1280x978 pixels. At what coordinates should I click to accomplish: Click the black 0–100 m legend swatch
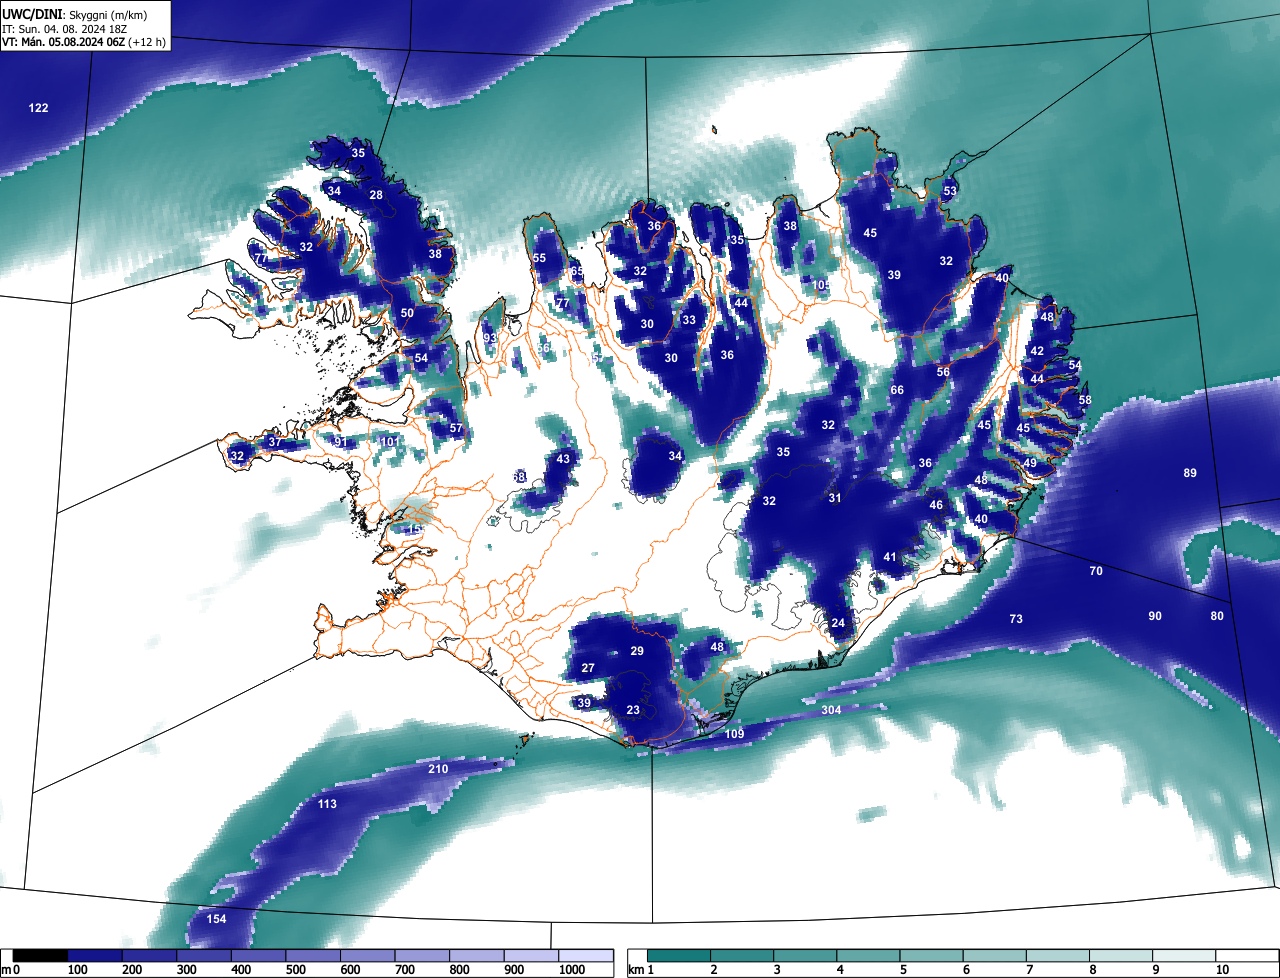pos(41,956)
